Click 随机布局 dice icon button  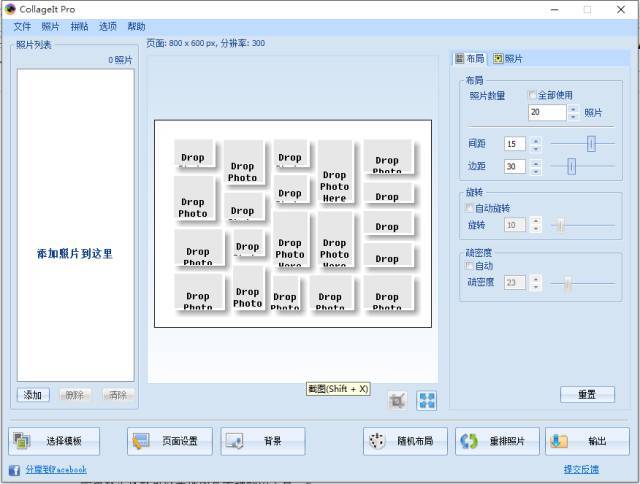coord(405,441)
